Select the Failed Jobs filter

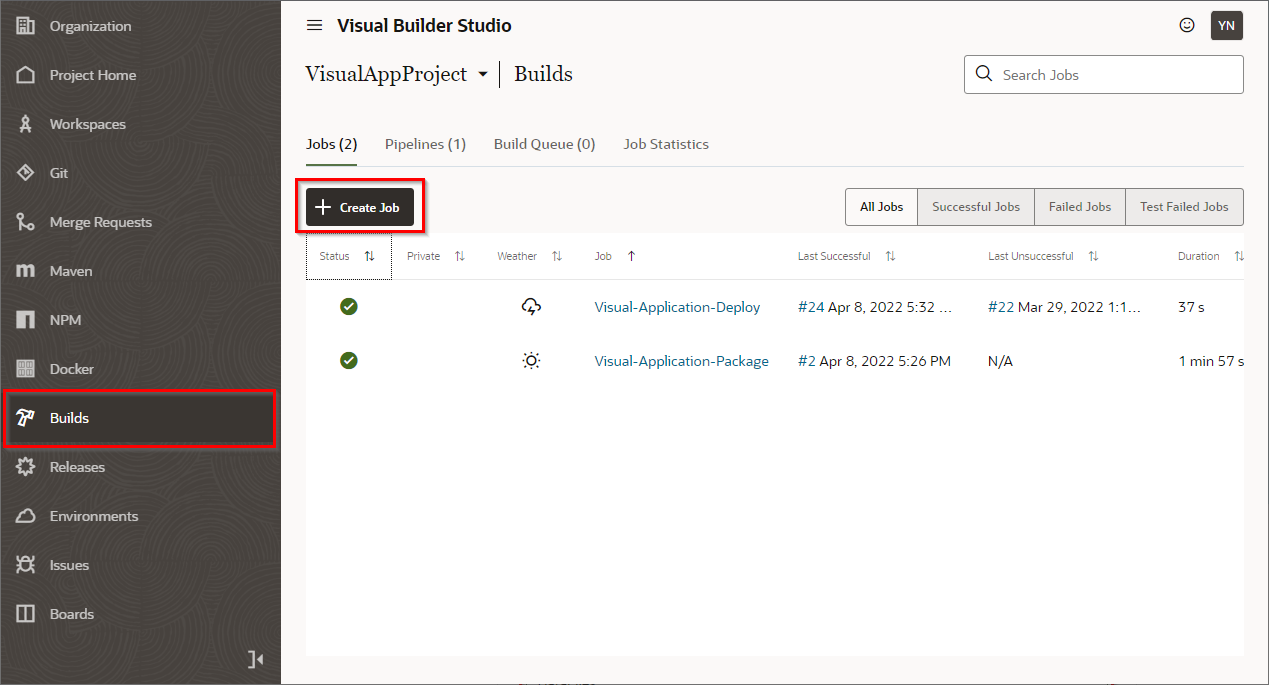point(1079,207)
